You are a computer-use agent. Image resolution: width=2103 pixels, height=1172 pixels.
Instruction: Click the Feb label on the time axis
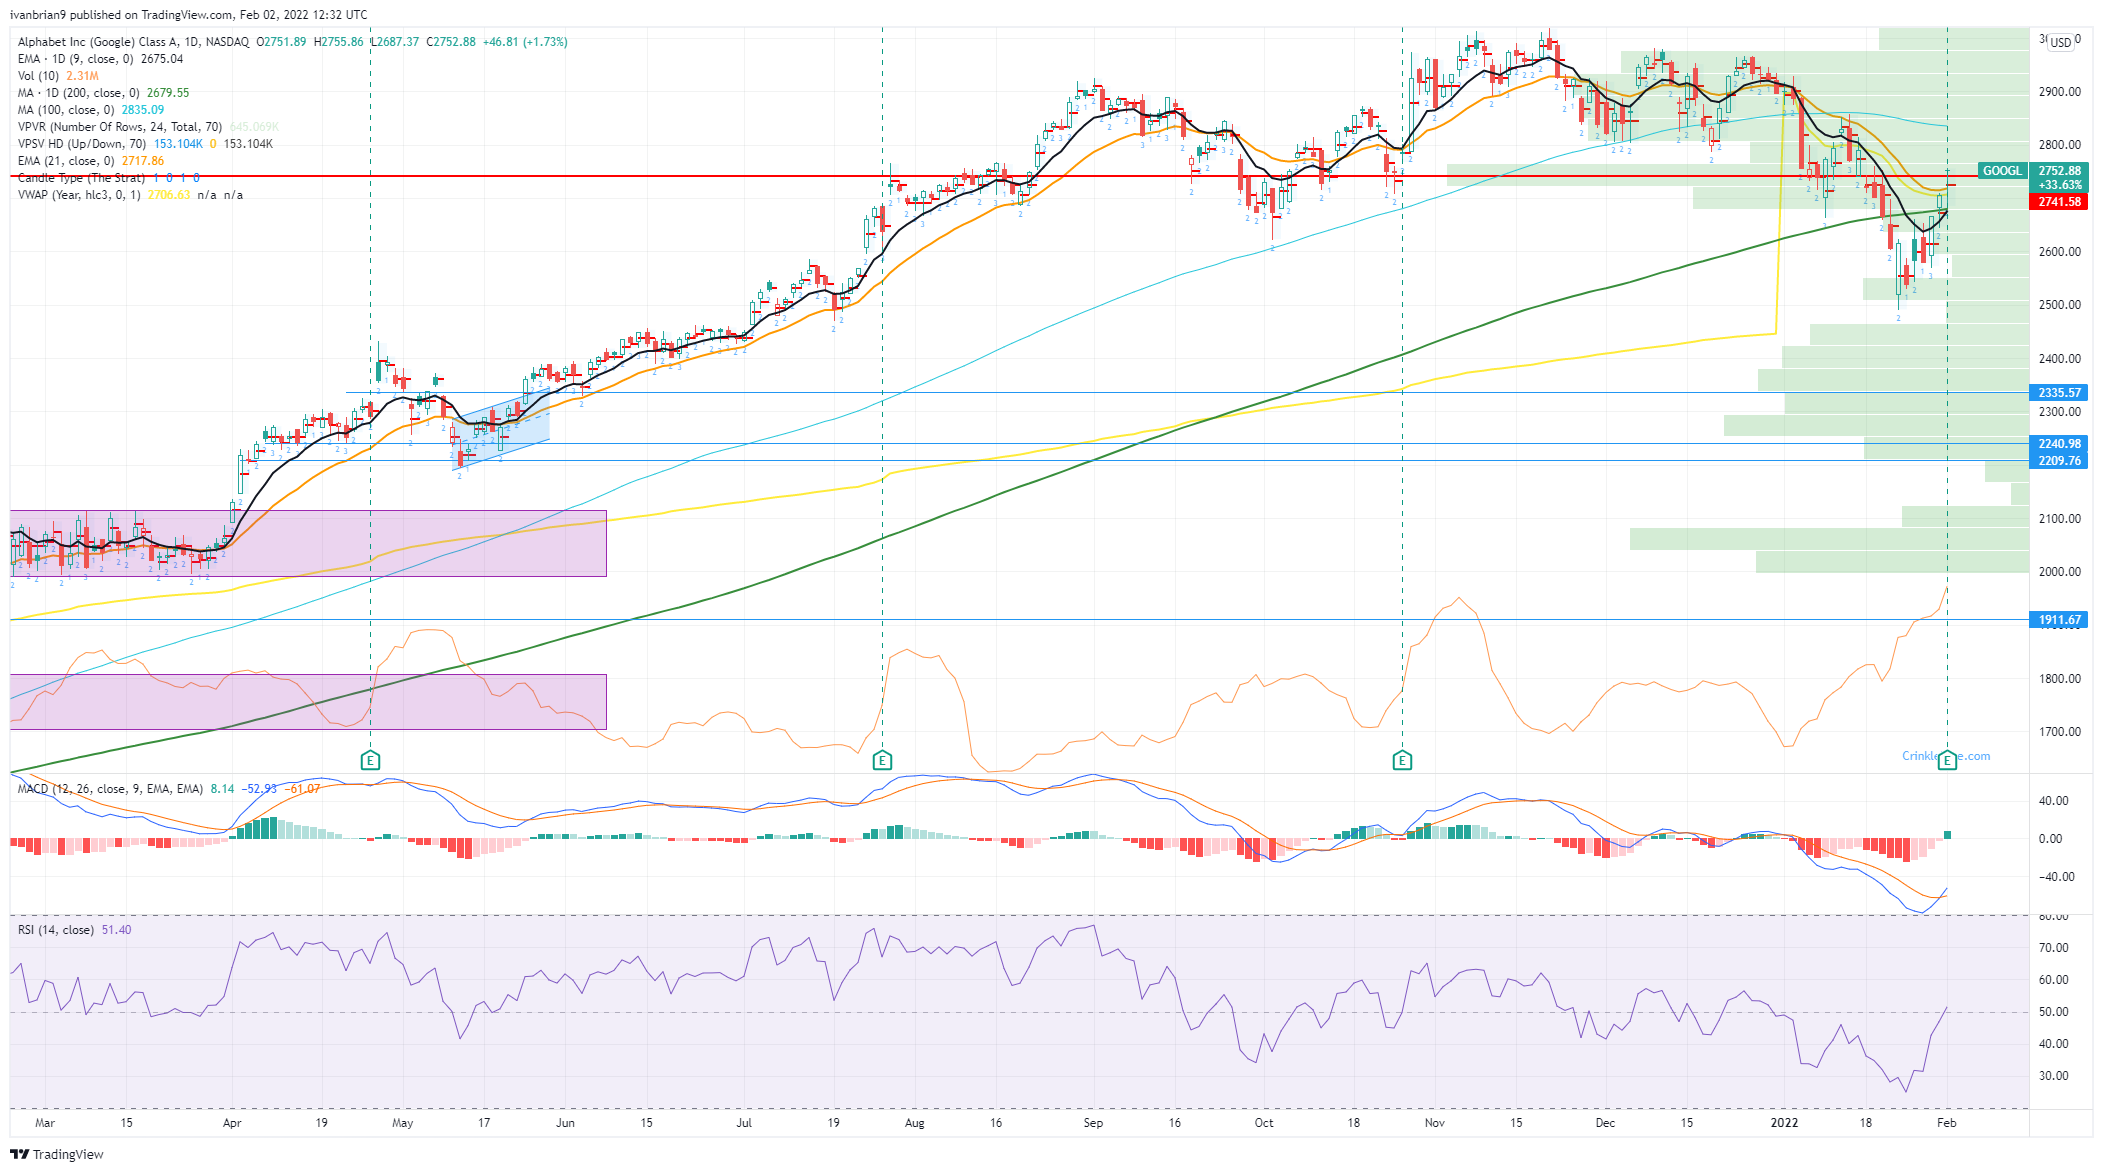click(x=1947, y=1123)
